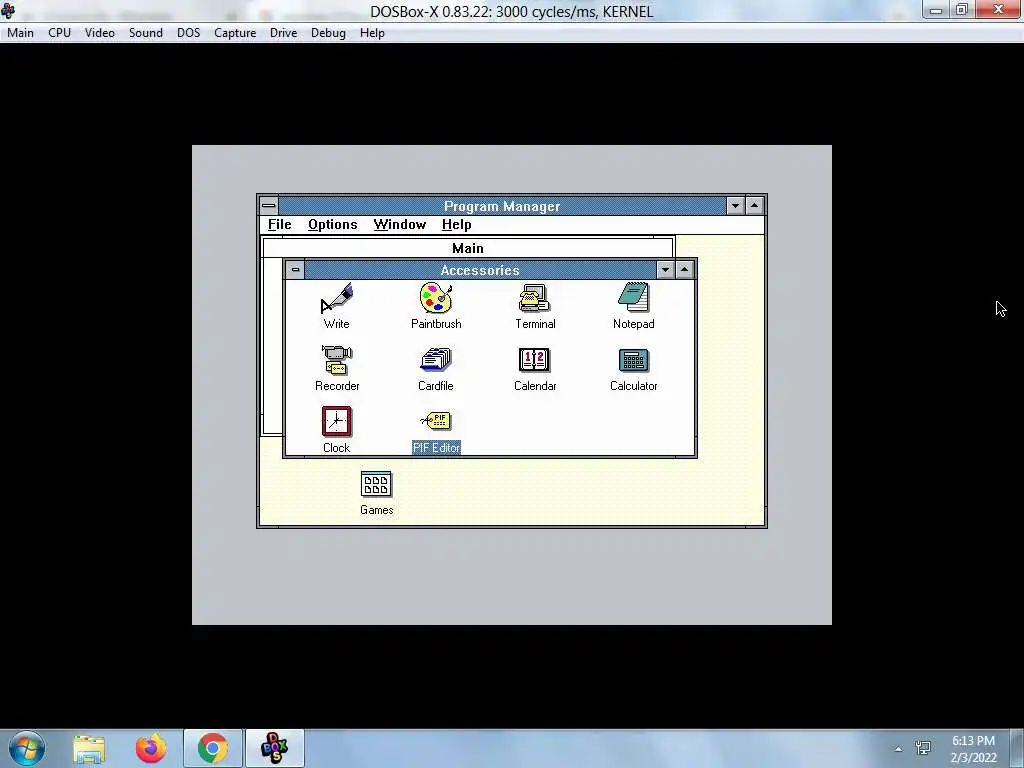Viewport: 1024px width, 768px height.
Task: Click the 'Recorder' label text
Action: tap(337, 386)
